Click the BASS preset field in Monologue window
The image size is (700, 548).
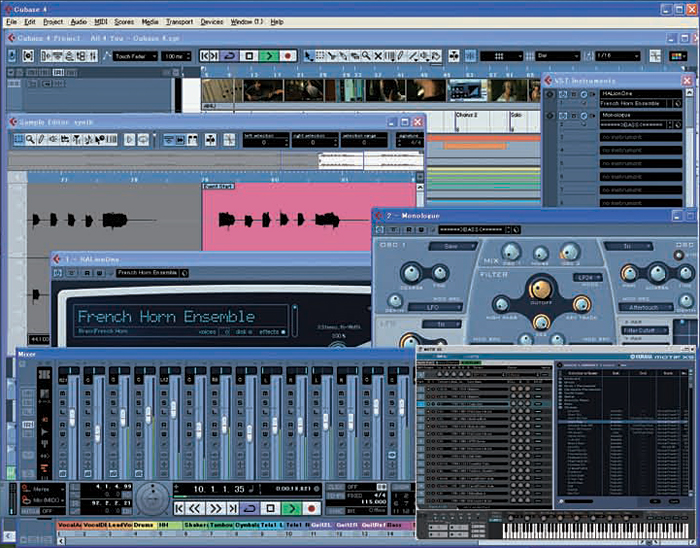472,230
